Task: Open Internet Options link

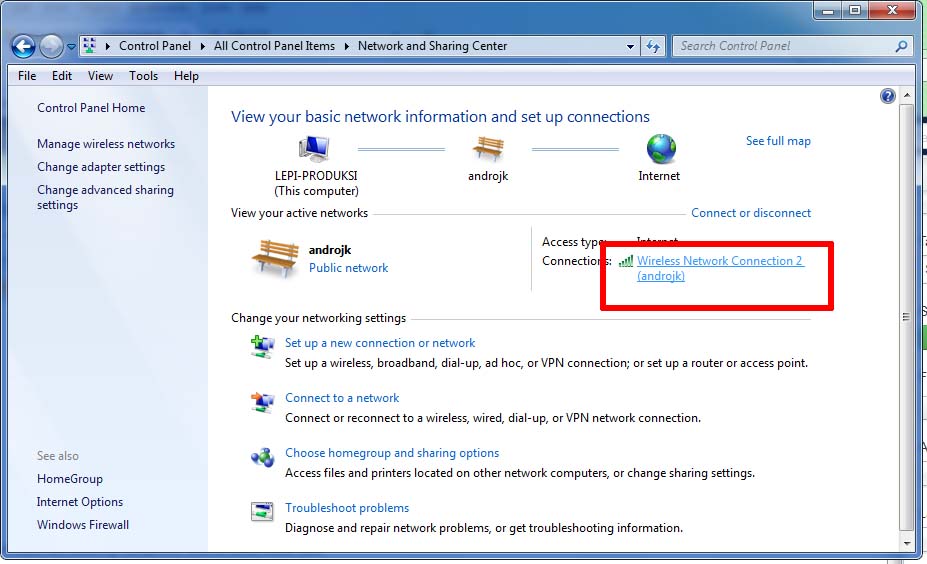Action: (x=80, y=502)
